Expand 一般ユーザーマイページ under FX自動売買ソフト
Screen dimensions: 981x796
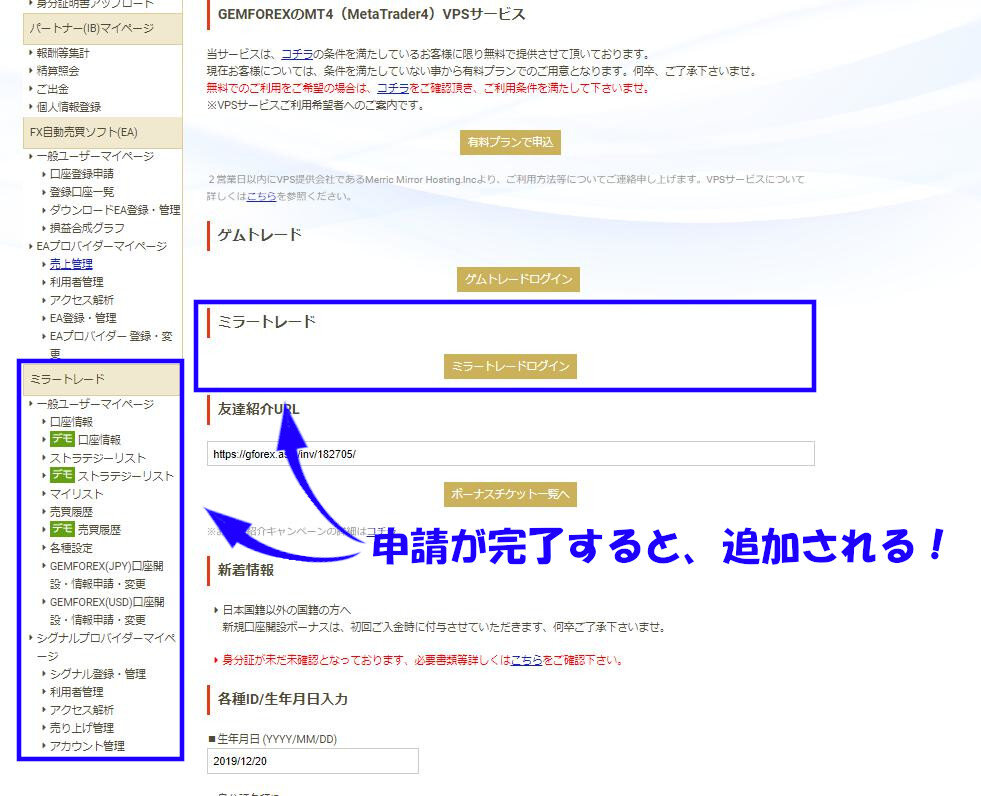pos(95,156)
